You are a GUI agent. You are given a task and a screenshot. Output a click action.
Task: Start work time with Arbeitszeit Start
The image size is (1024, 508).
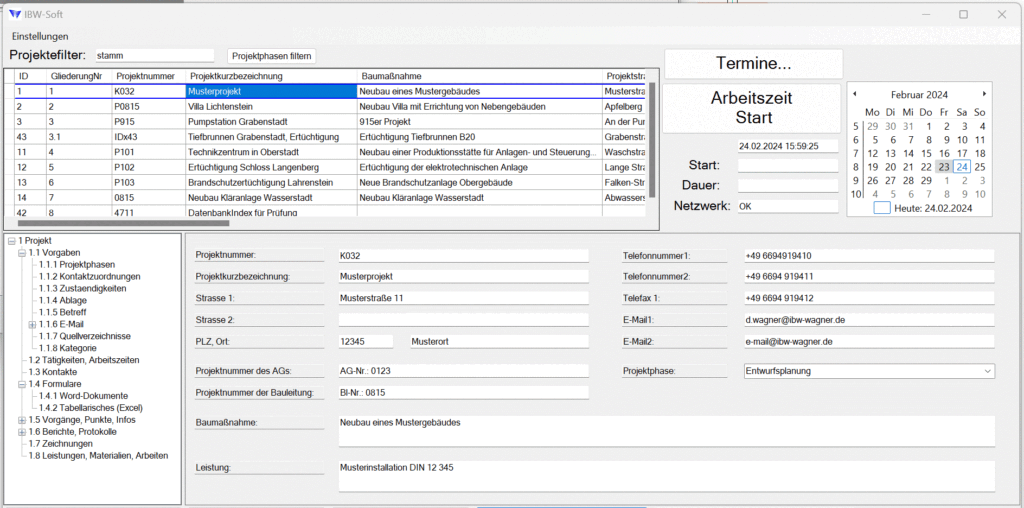(751, 108)
